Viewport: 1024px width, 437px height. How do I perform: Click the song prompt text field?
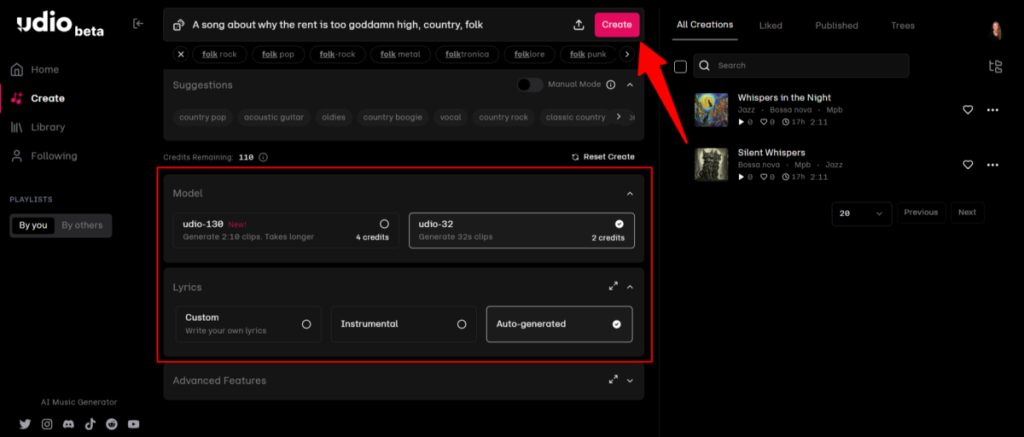379,25
